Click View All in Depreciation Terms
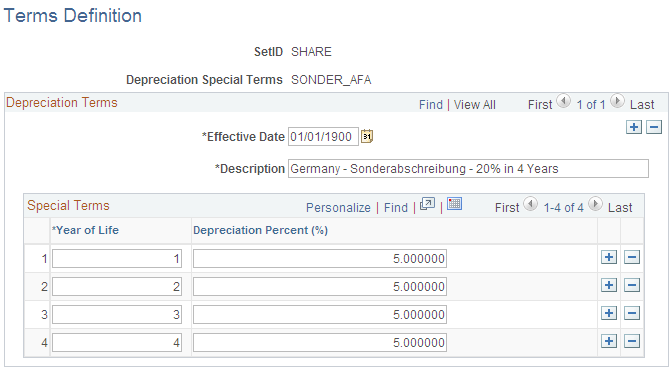 pyautogui.click(x=474, y=105)
